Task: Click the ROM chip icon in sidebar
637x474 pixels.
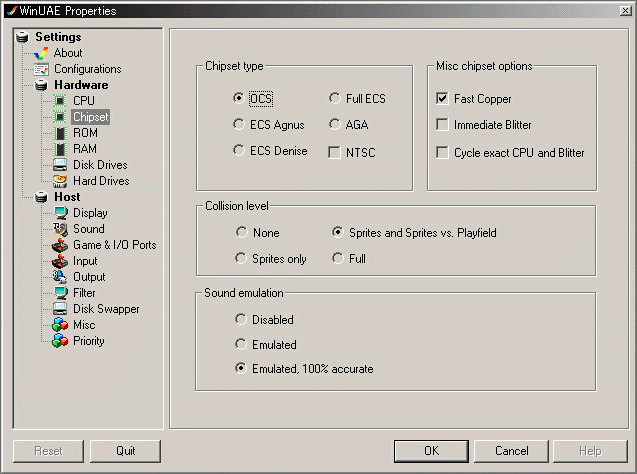Action: click(60, 133)
